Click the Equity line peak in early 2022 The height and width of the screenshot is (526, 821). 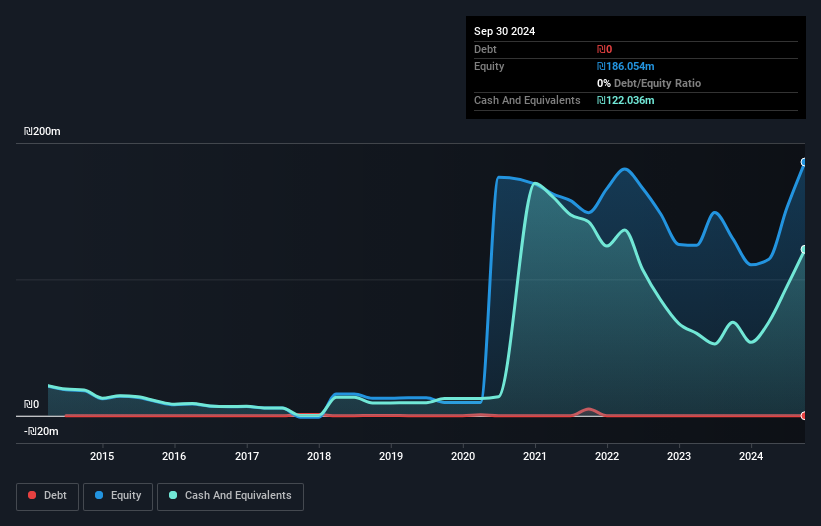click(625, 169)
